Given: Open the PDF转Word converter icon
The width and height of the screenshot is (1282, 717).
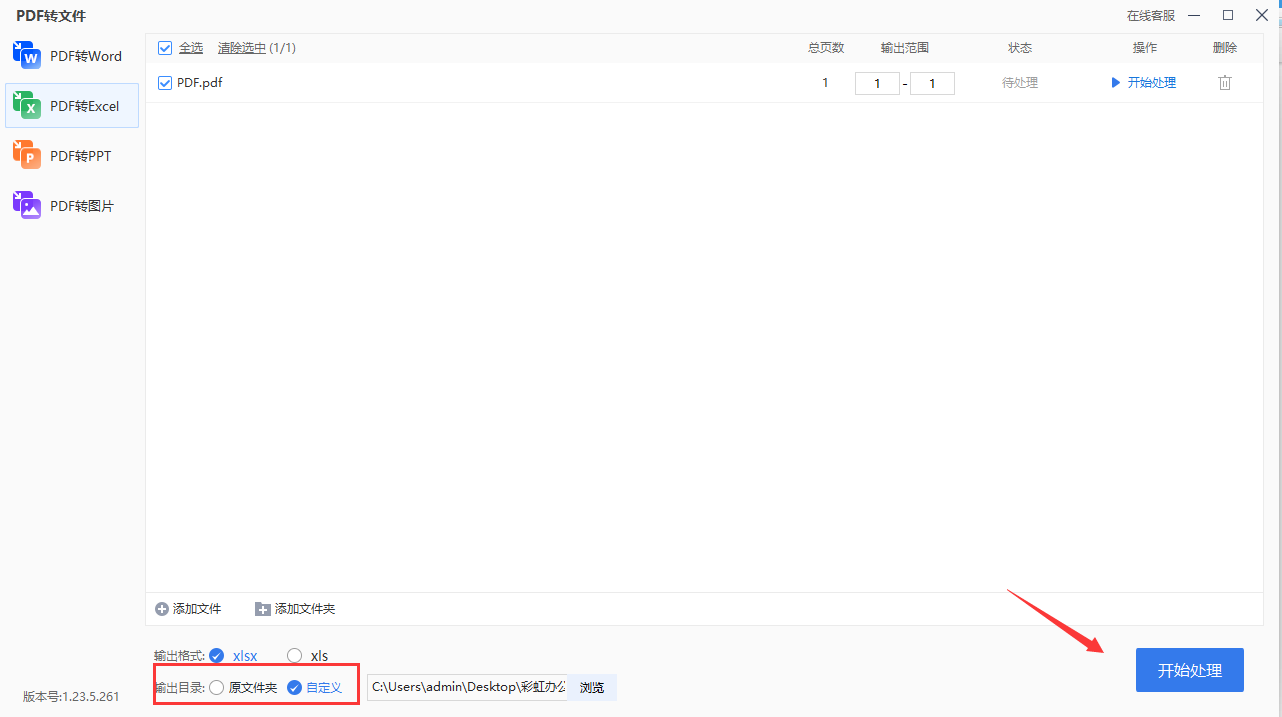Looking at the screenshot, I should [27, 56].
